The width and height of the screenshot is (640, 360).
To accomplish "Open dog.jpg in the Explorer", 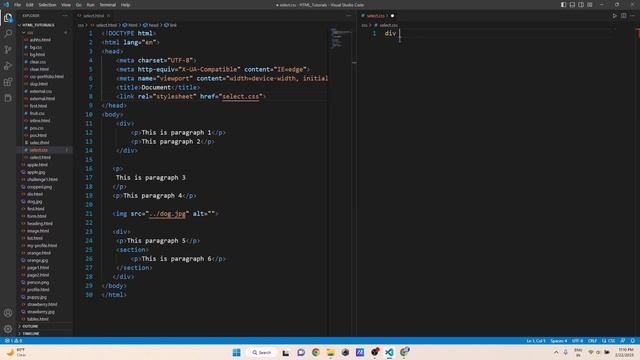I will 35,201.
